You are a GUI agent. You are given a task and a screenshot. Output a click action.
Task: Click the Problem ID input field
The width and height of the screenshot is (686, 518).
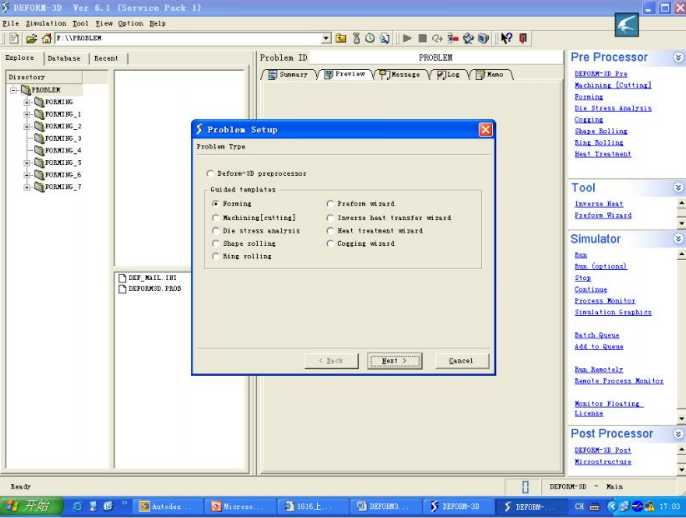(435, 58)
